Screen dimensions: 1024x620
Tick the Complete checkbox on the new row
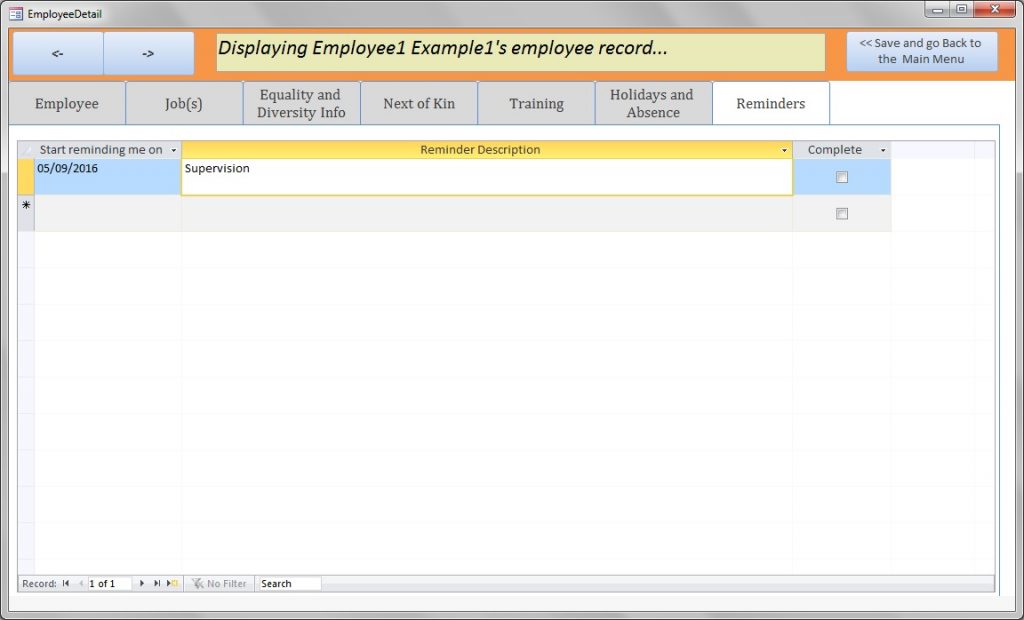pyautogui.click(x=841, y=213)
